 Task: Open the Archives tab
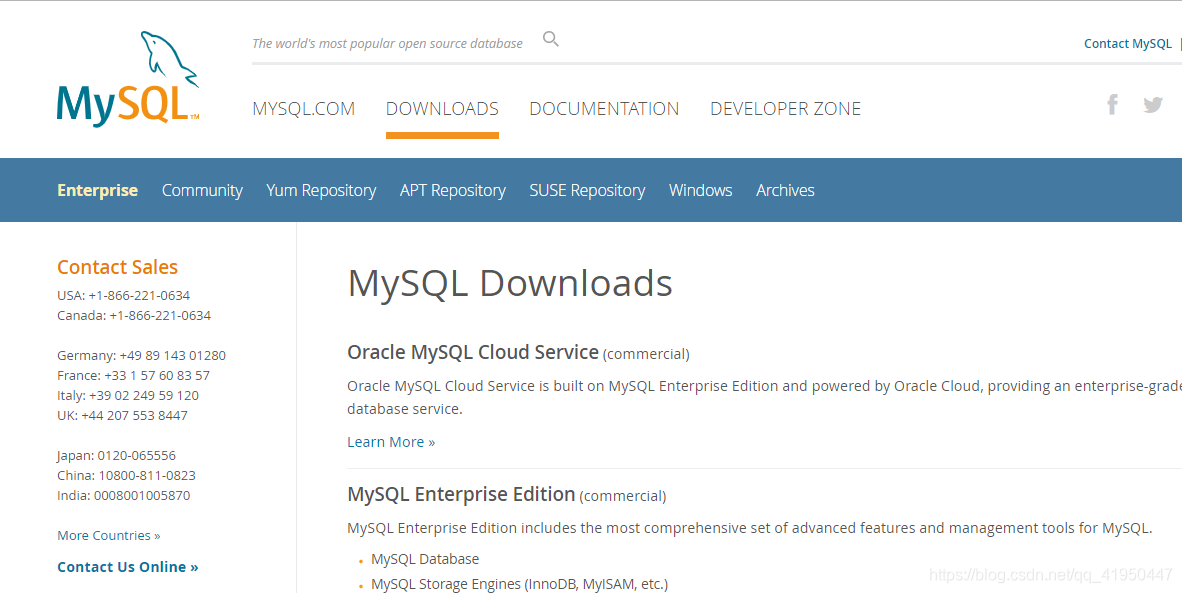click(785, 190)
